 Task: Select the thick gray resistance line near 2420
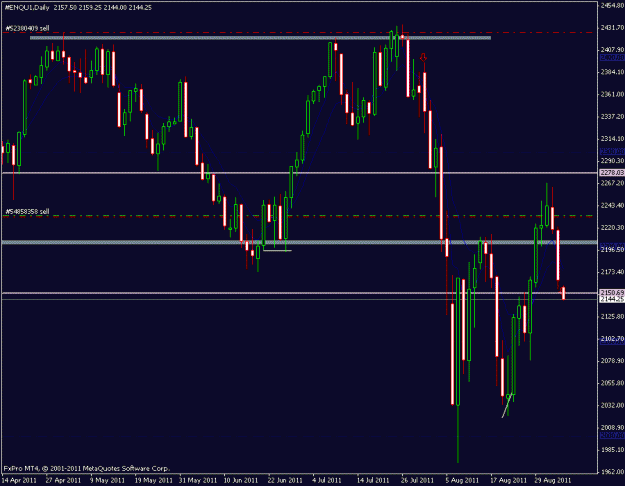point(260,38)
